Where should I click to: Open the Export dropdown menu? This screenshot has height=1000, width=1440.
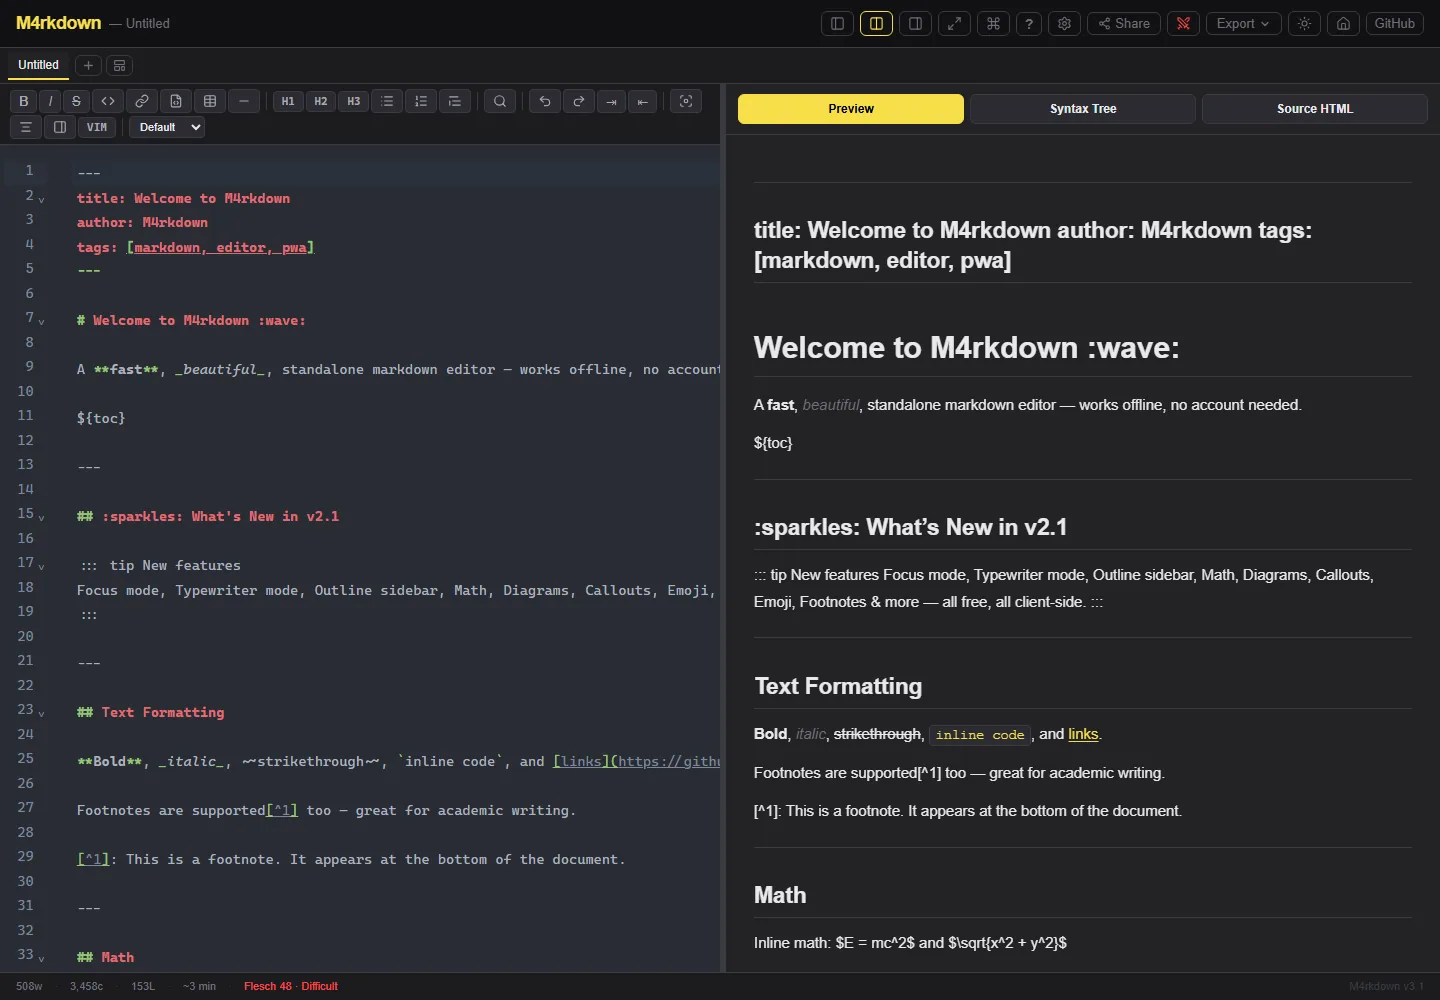[x=1244, y=23]
